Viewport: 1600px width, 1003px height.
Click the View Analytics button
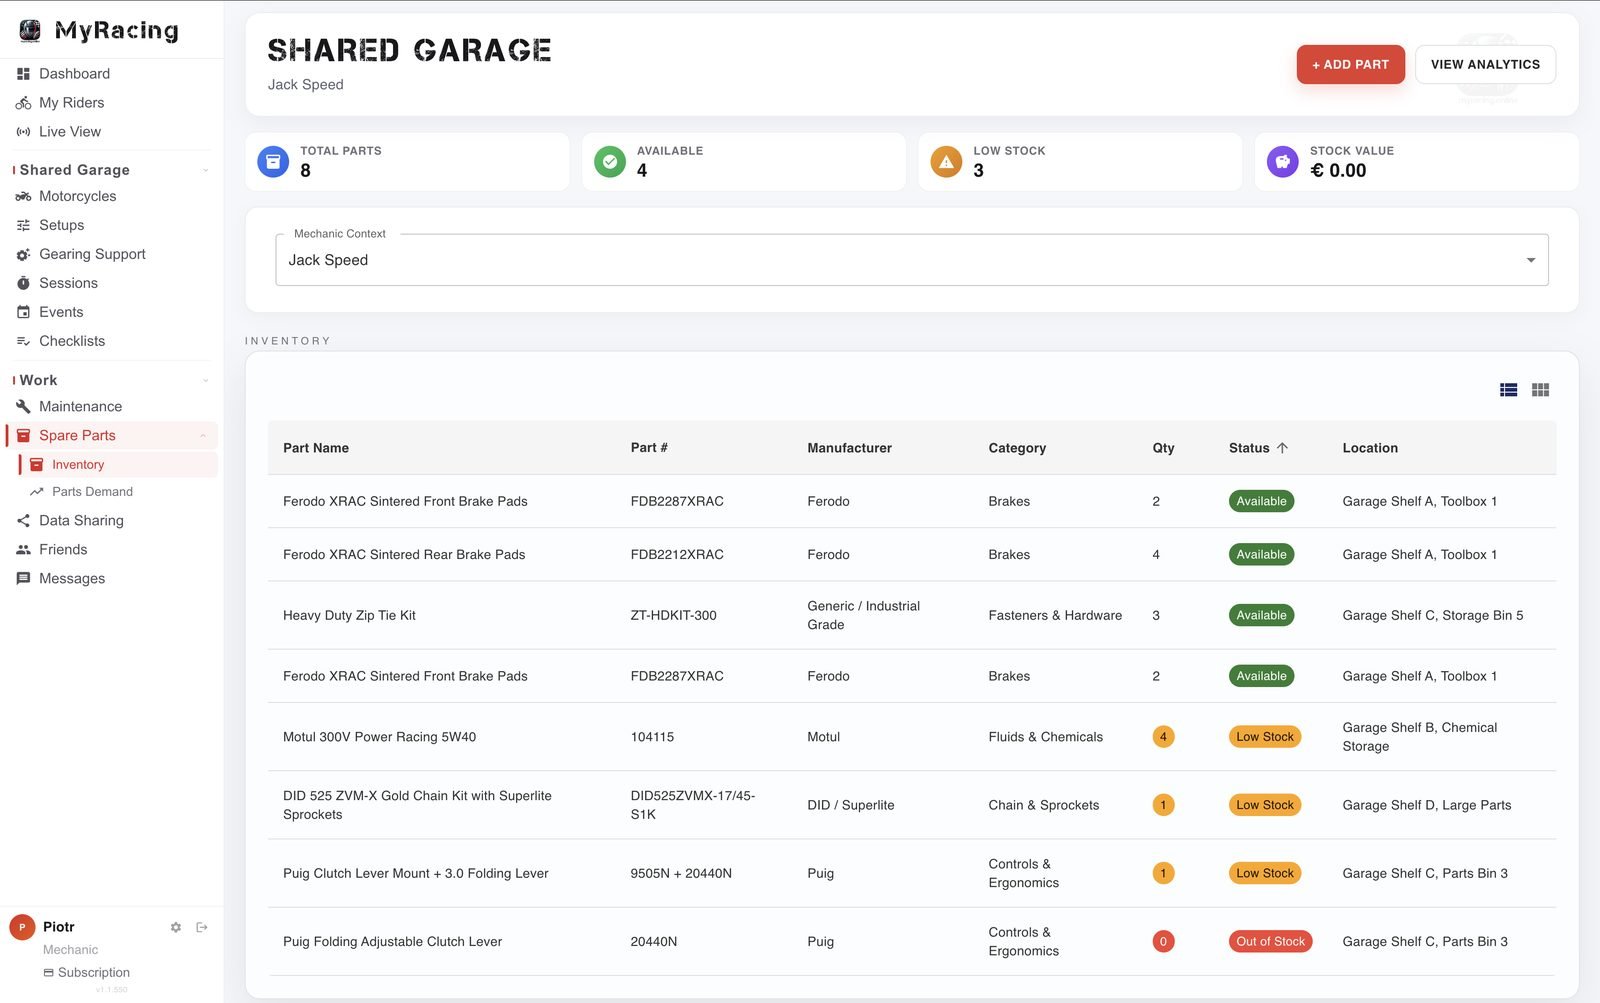[x=1485, y=64]
